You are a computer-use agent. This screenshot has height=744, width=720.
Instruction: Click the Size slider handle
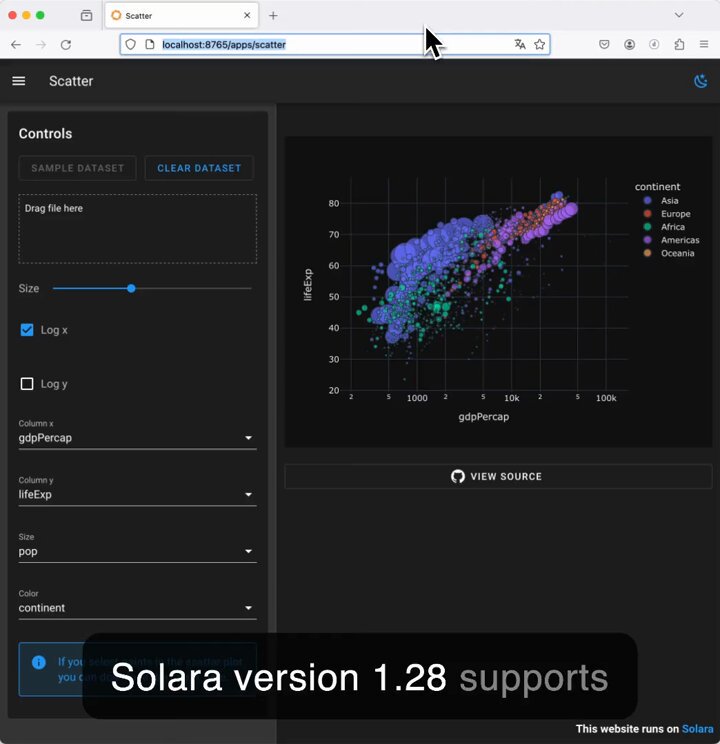pos(131,288)
